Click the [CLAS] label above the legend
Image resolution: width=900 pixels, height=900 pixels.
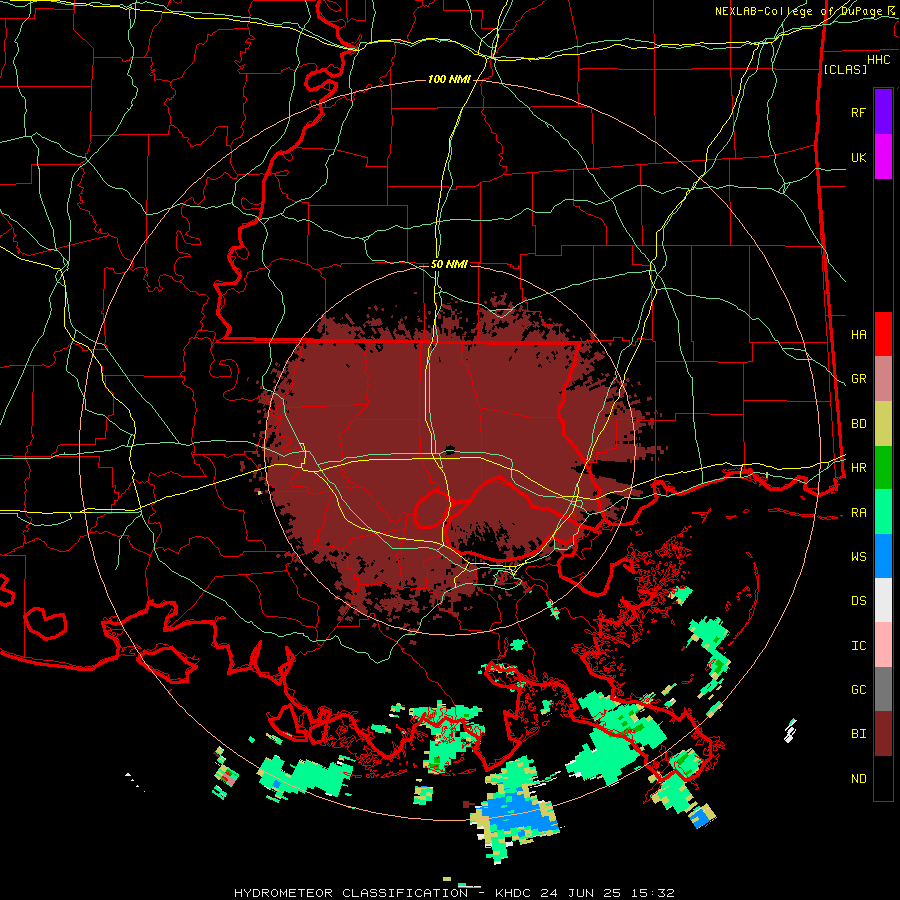(845, 69)
